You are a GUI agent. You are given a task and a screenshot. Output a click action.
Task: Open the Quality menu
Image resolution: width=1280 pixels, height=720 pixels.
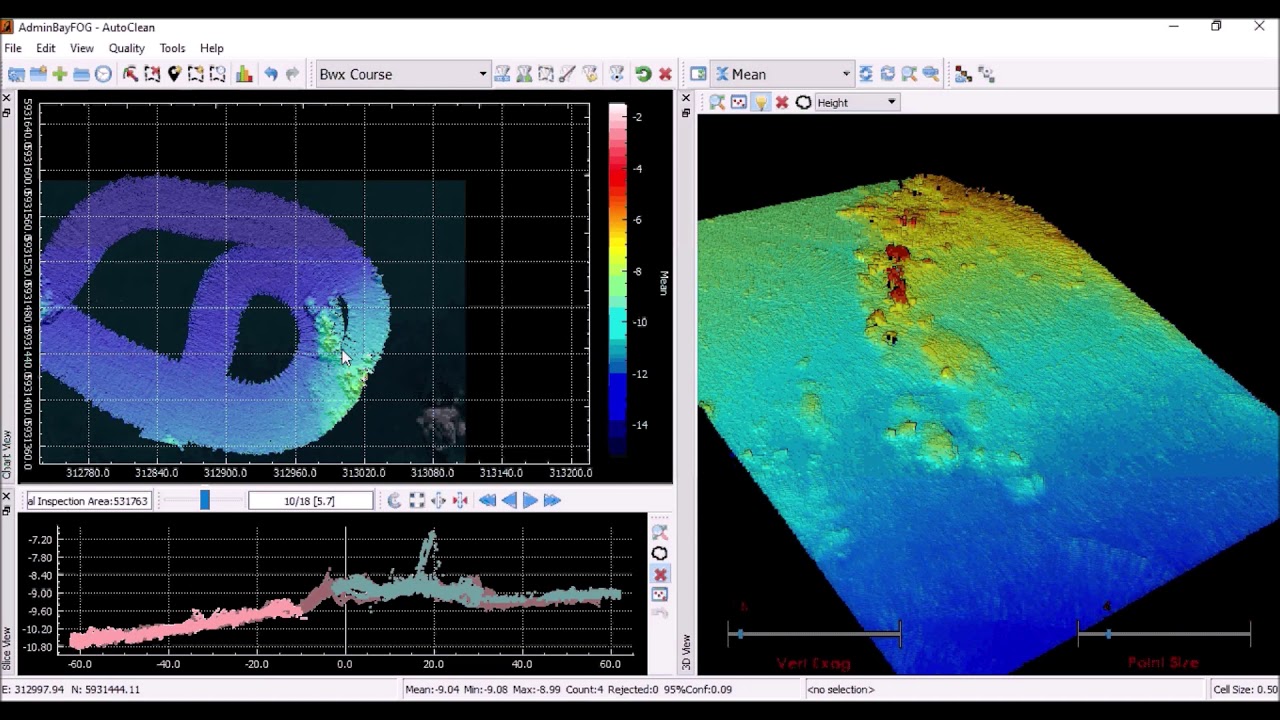(127, 48)
